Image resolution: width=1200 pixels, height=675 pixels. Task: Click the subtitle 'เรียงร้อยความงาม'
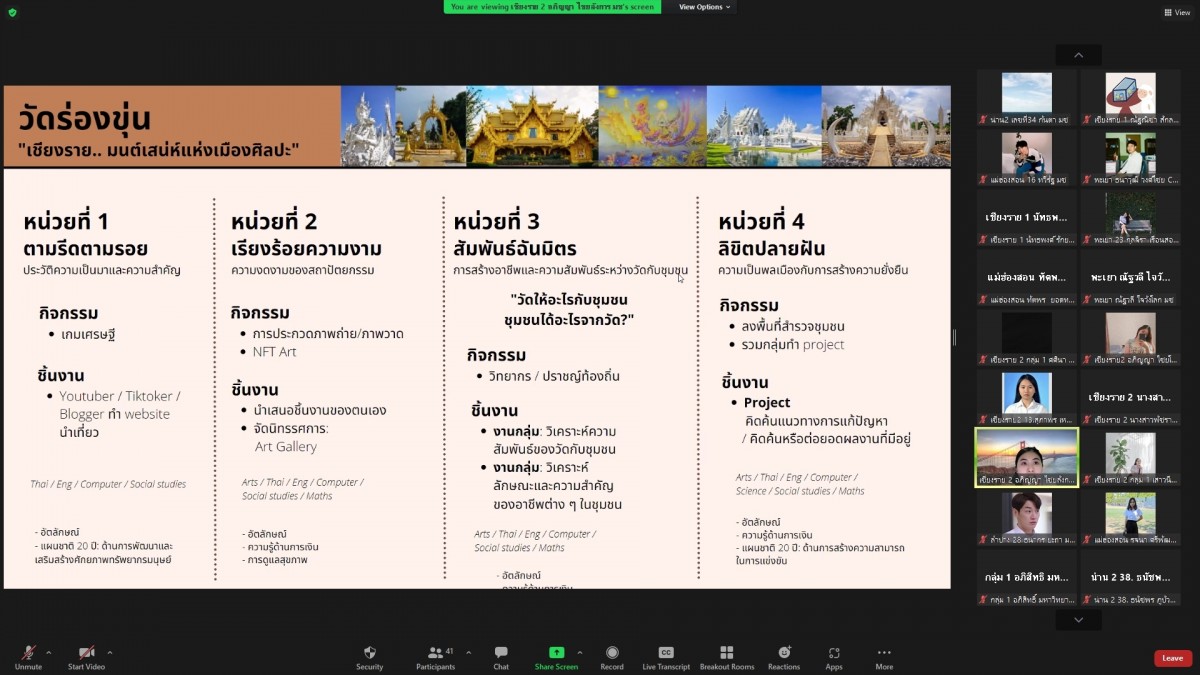(x=306, y=248)
